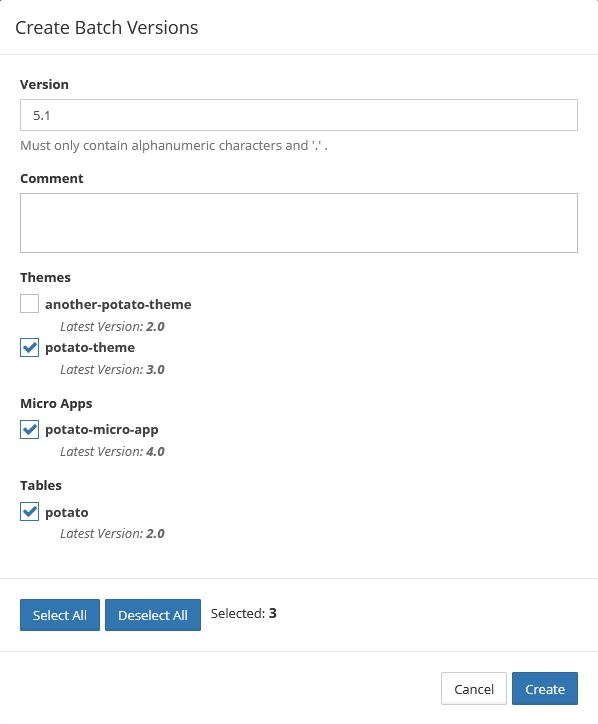Click the 'Version' field label
Screen dimensions: 598x724
point(44,84)
